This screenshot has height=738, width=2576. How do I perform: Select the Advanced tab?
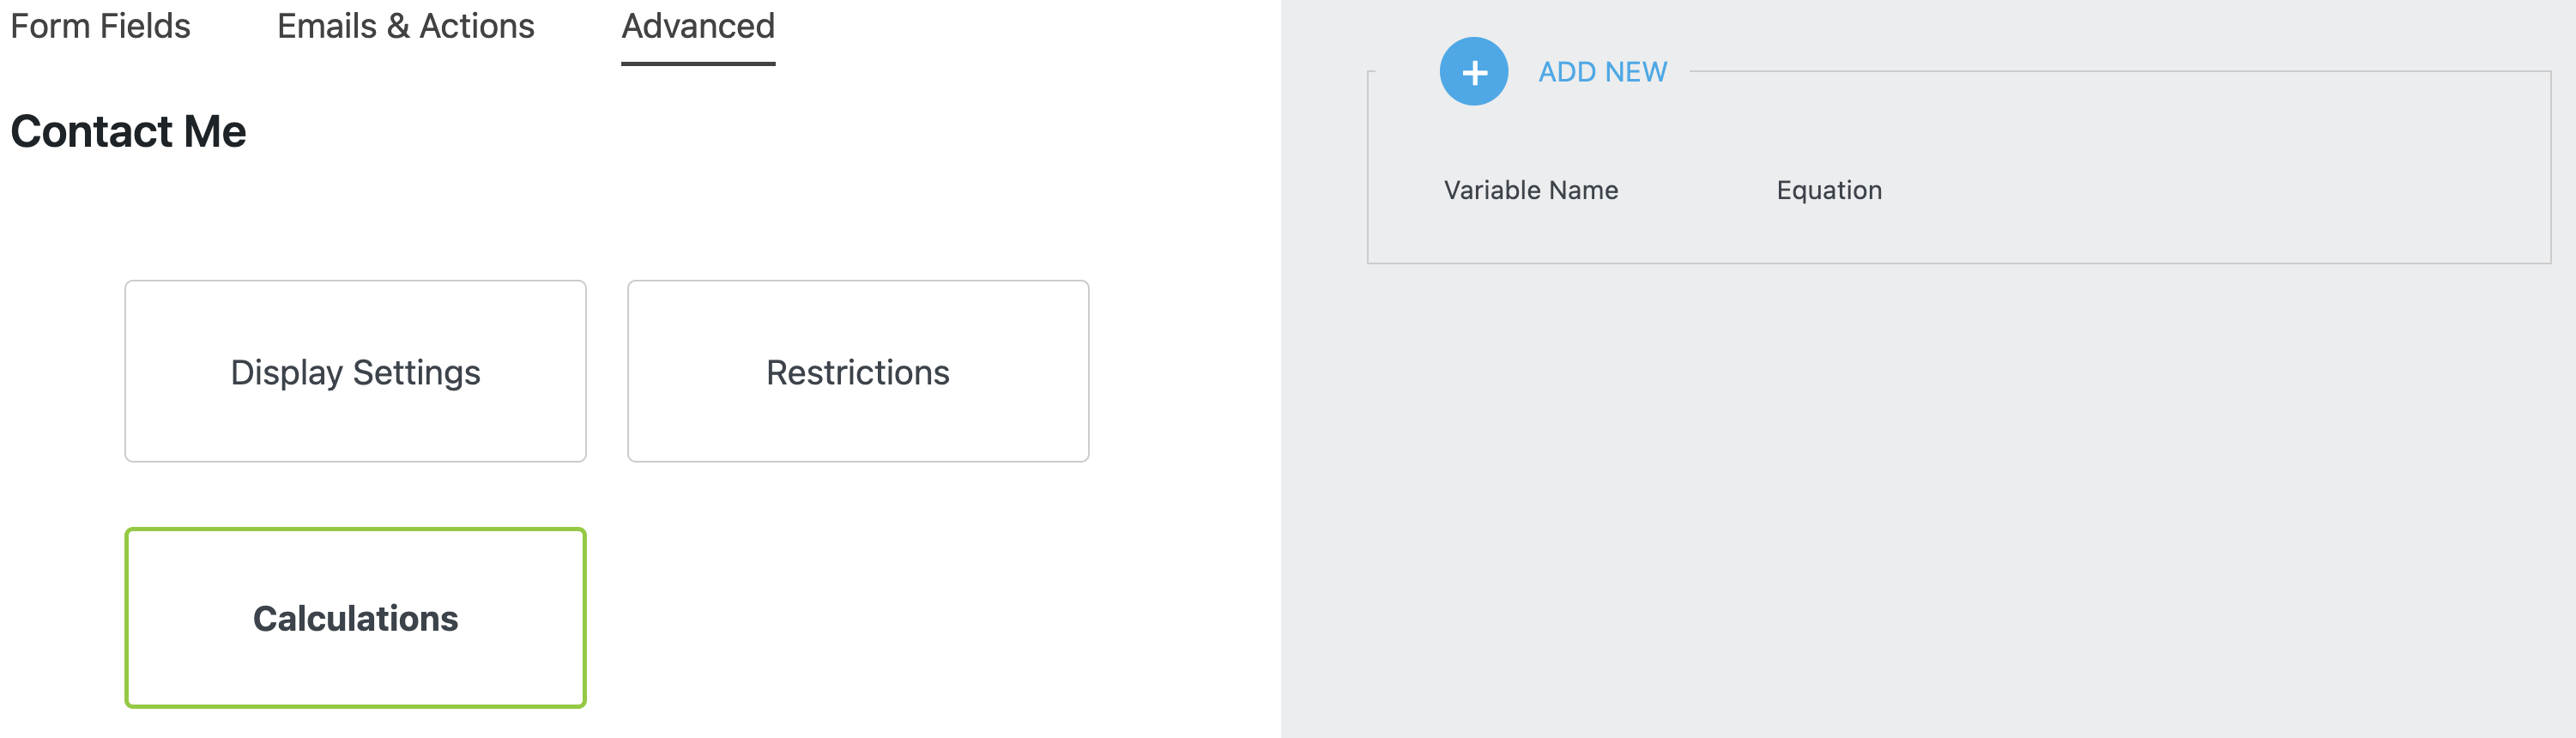click(698, 26)
